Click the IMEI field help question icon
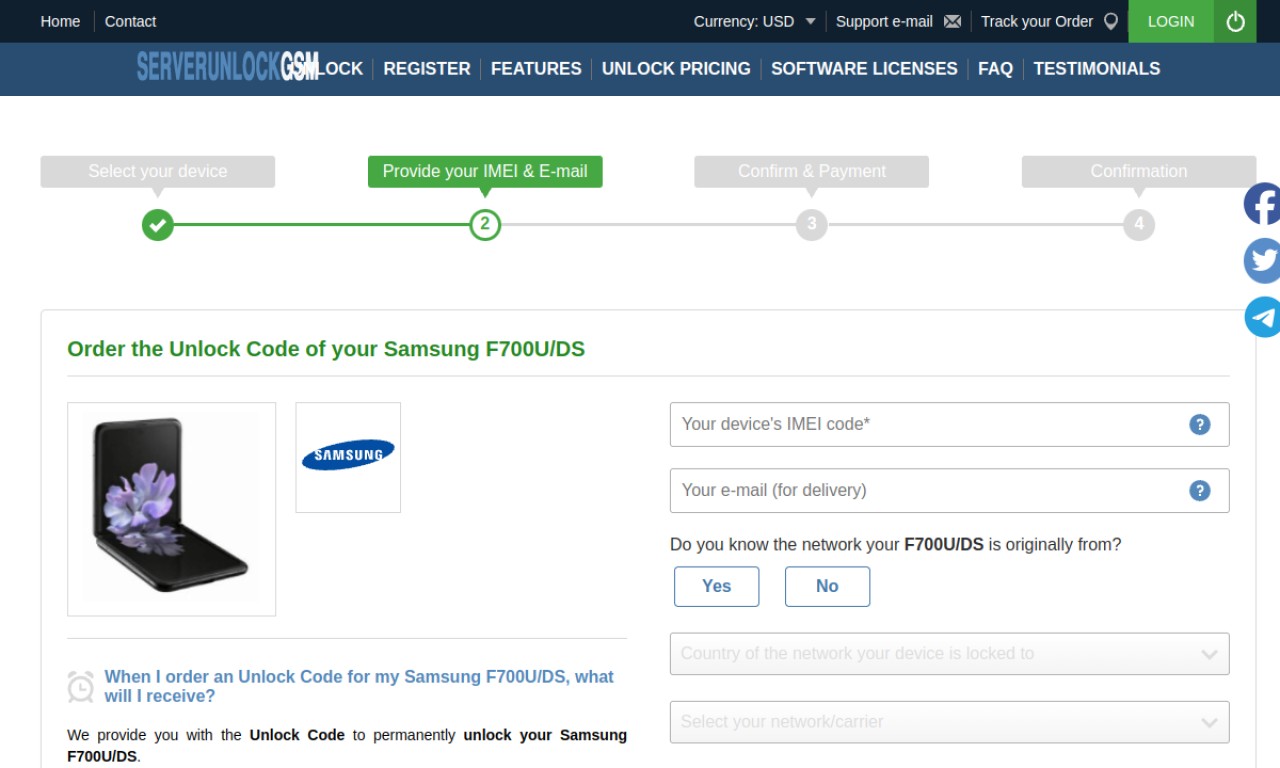Viewport: 1280px width, 768px height. [1200, 424]
